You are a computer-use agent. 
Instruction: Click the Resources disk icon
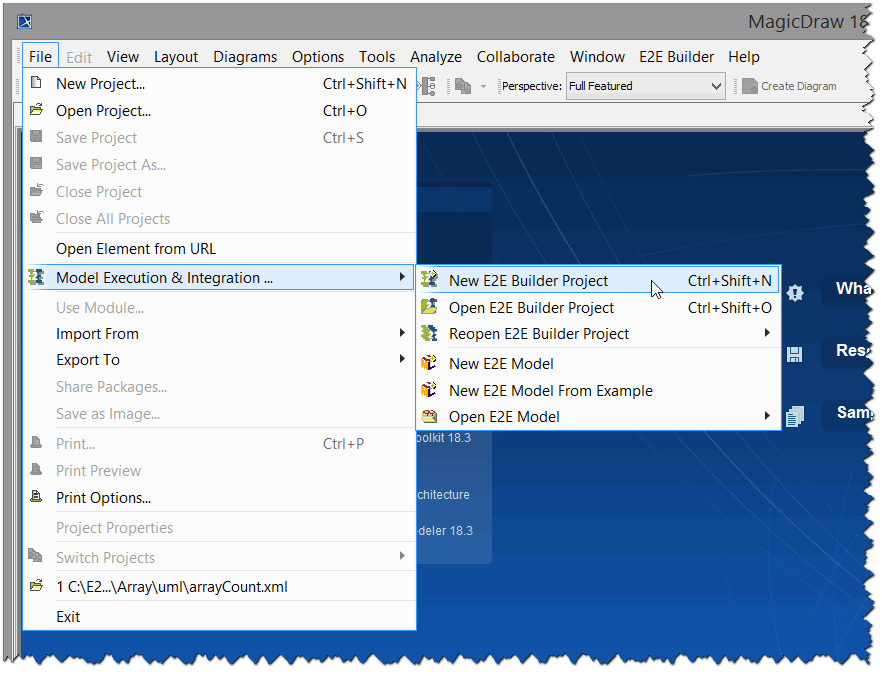click(x=795, y=354)
